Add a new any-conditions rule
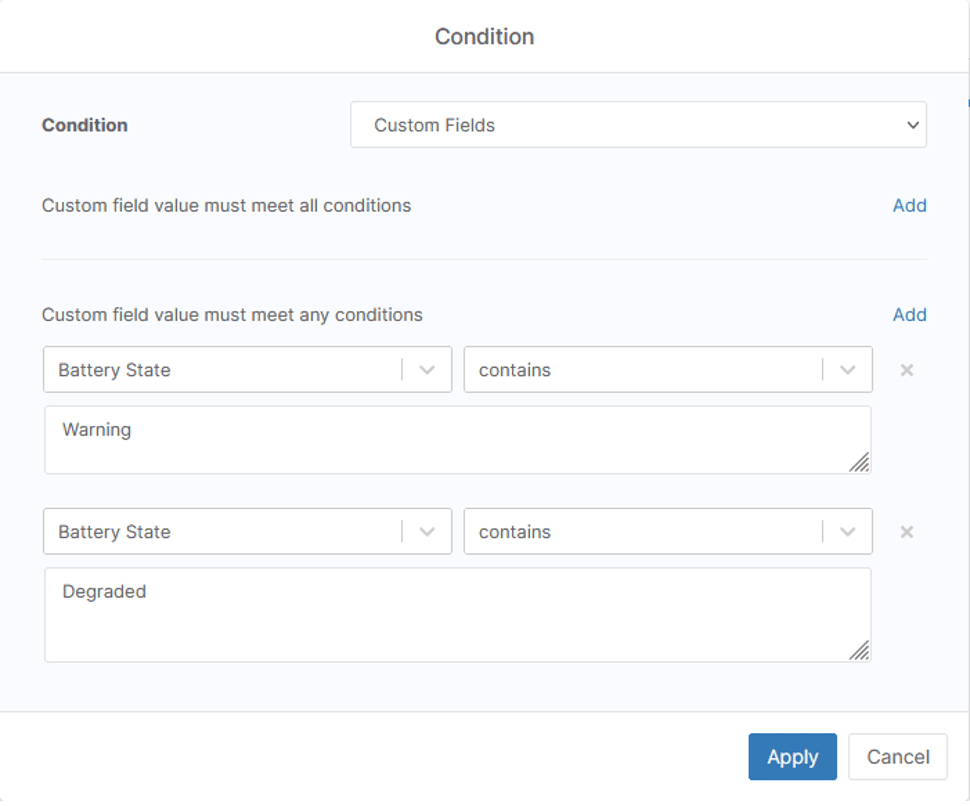The image size is (970, 806). pos(909,314)
